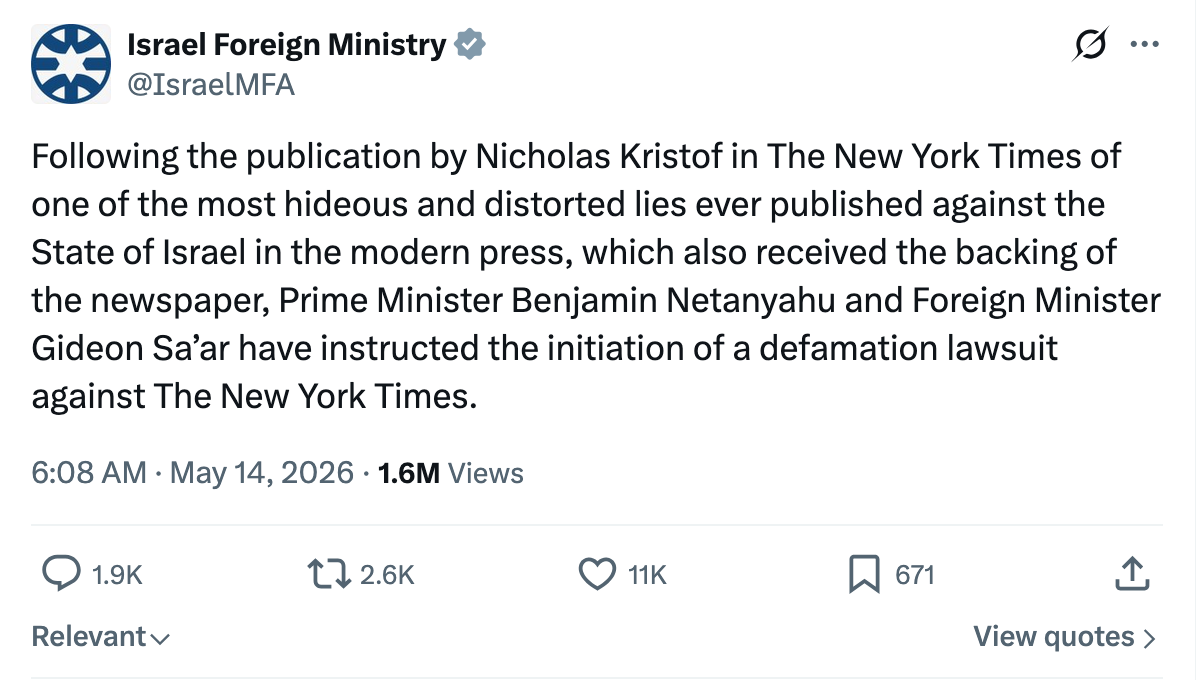Click the Israel Foreign Ministry display name
This screenshot has height=680, width=1196.
pyautogui.click(x=287, y=45)
